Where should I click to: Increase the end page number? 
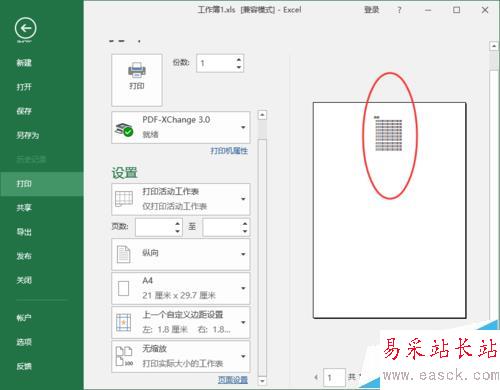[245, 224]
